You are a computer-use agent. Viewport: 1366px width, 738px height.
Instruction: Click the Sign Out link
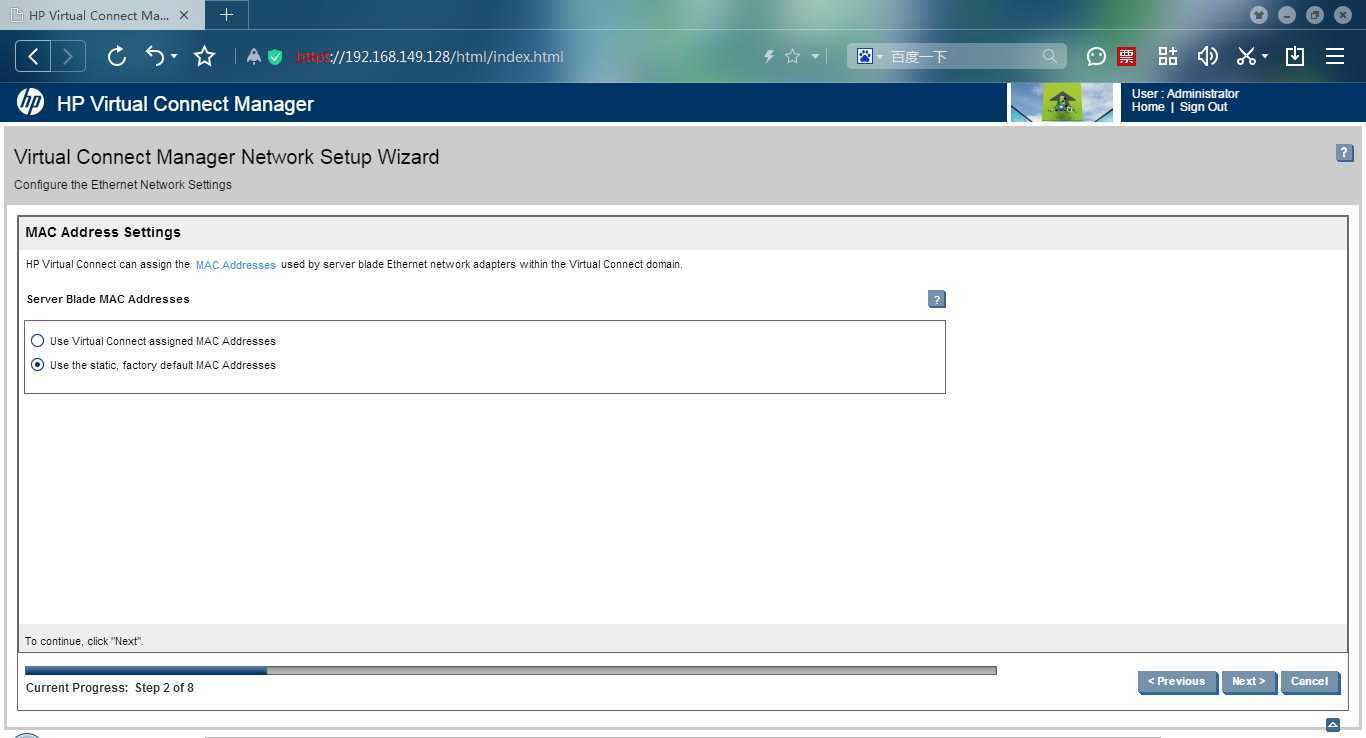coord(1203,107)
